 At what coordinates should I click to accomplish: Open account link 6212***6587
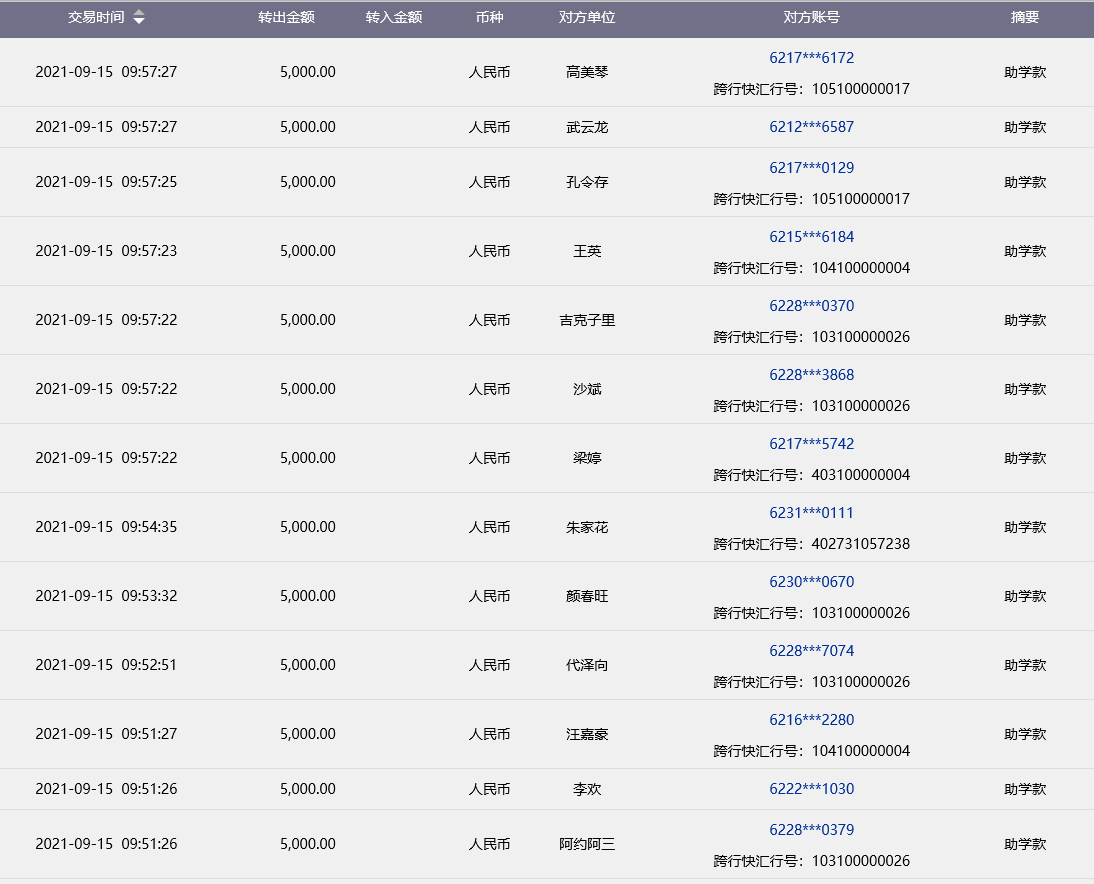(811, 127)
